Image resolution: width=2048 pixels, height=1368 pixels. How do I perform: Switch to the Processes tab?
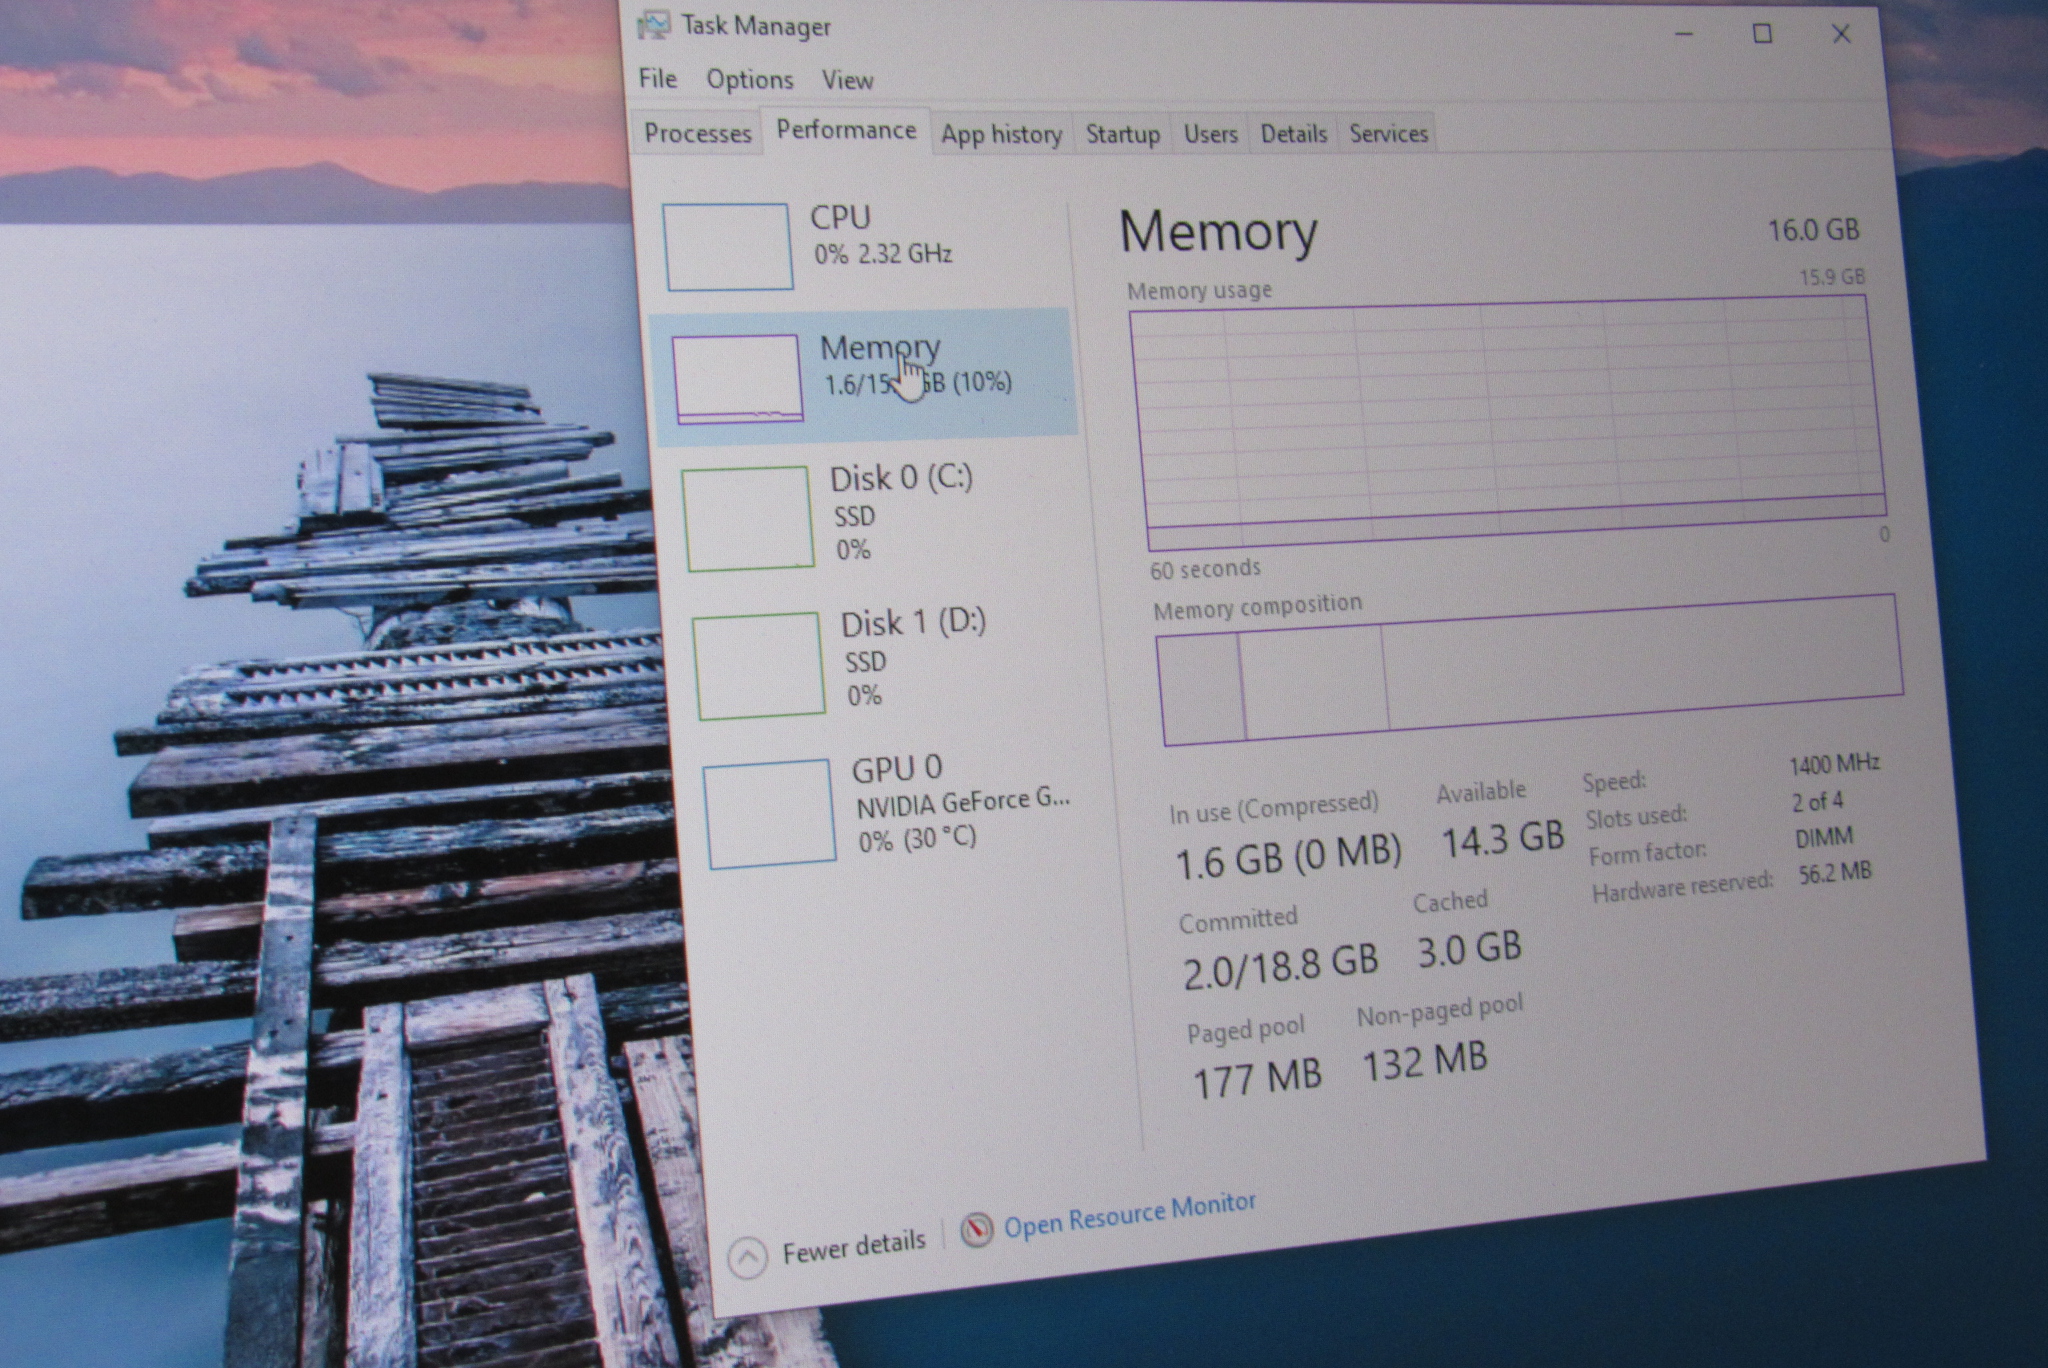point(697,133)
